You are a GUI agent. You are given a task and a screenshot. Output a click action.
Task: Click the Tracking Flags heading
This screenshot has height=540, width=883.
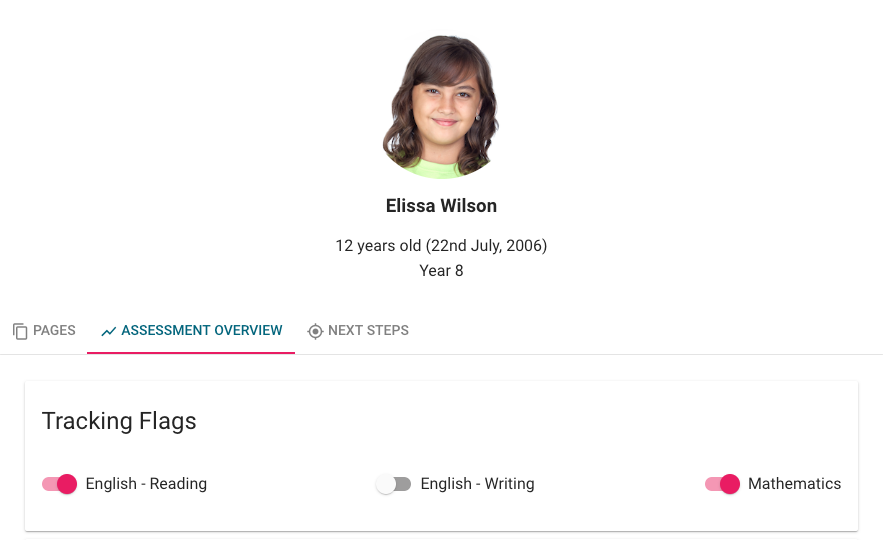point(119,421)
